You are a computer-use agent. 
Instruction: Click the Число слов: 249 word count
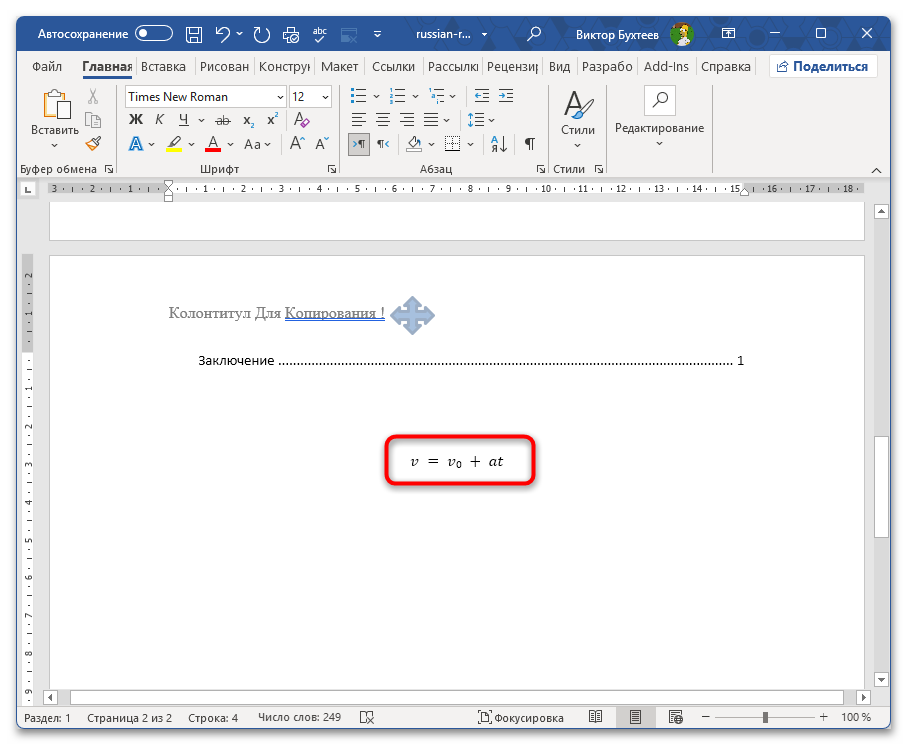coord(300,717)
